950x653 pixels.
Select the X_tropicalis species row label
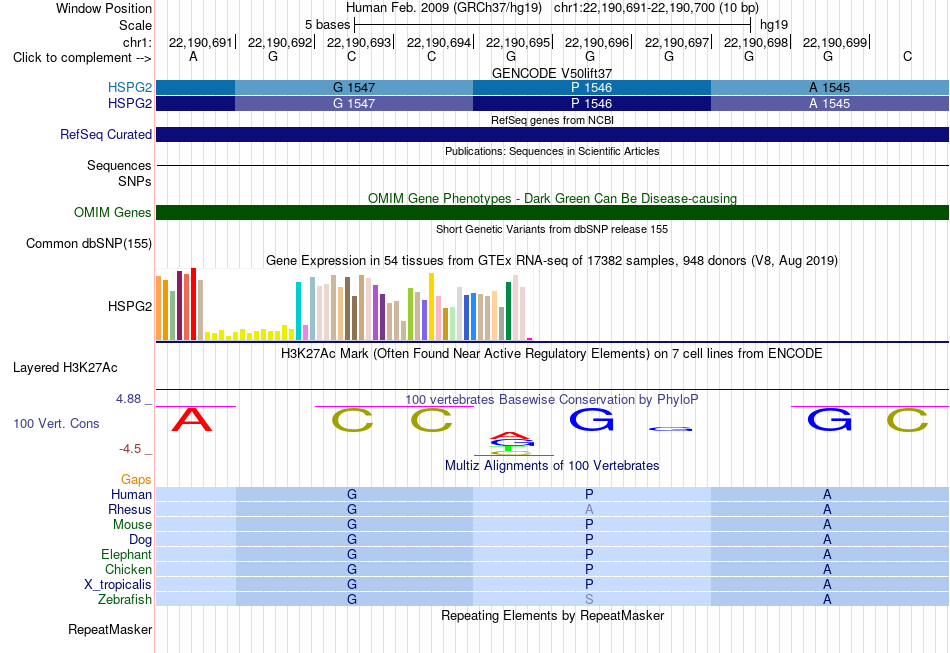tap(118, 585)
